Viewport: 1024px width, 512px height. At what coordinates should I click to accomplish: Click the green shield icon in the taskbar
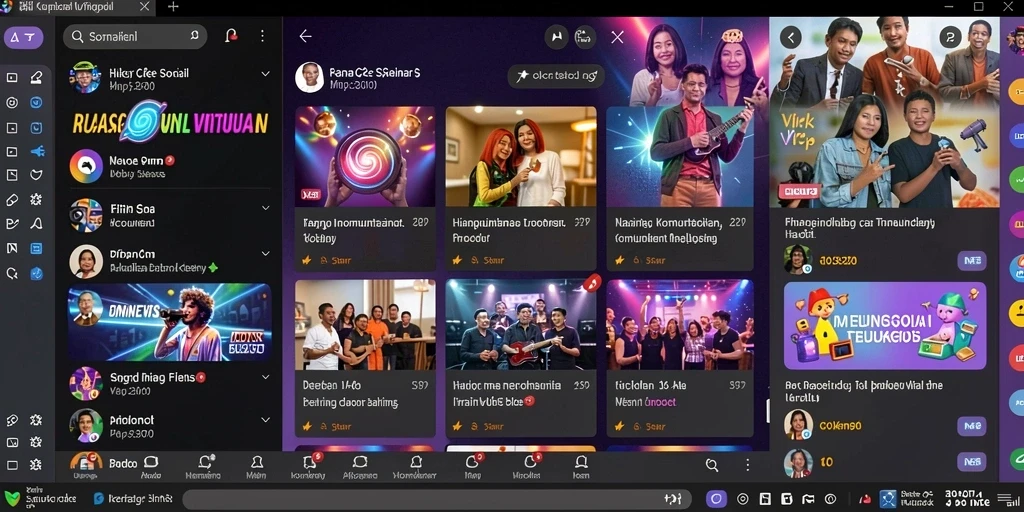coord(12,499)
